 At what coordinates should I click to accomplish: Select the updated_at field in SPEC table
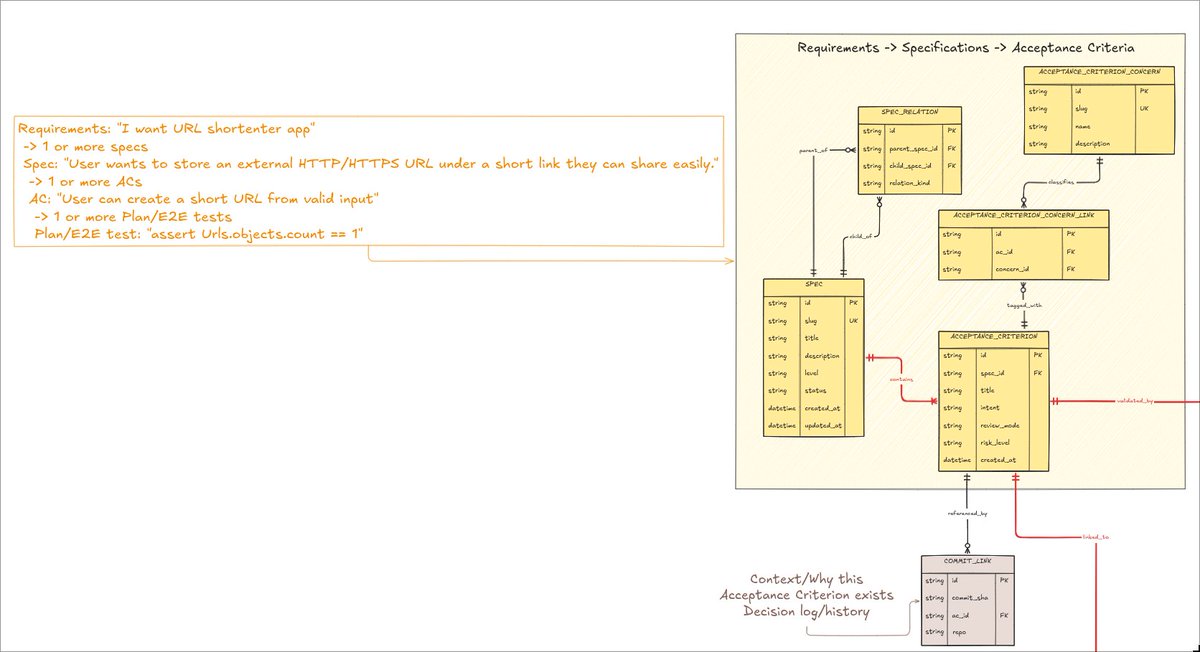[x=822, y=426]
